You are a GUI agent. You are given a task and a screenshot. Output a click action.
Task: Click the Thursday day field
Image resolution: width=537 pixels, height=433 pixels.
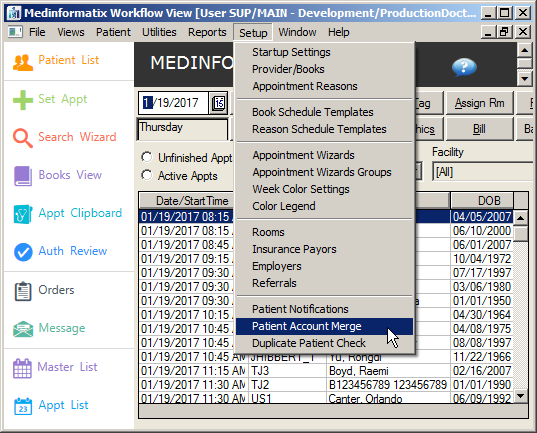click(x=183, y=129)
